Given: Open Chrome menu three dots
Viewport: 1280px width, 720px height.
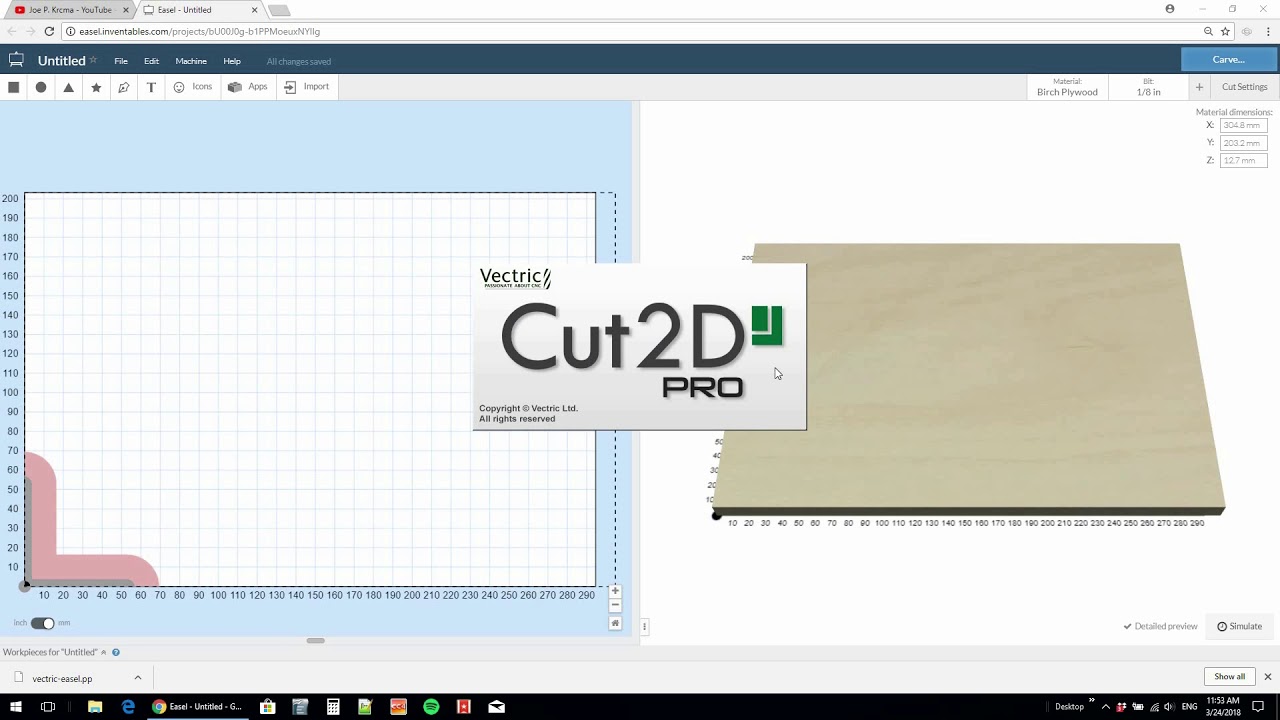Looking at the screenshot, I should click(1269, 31).
